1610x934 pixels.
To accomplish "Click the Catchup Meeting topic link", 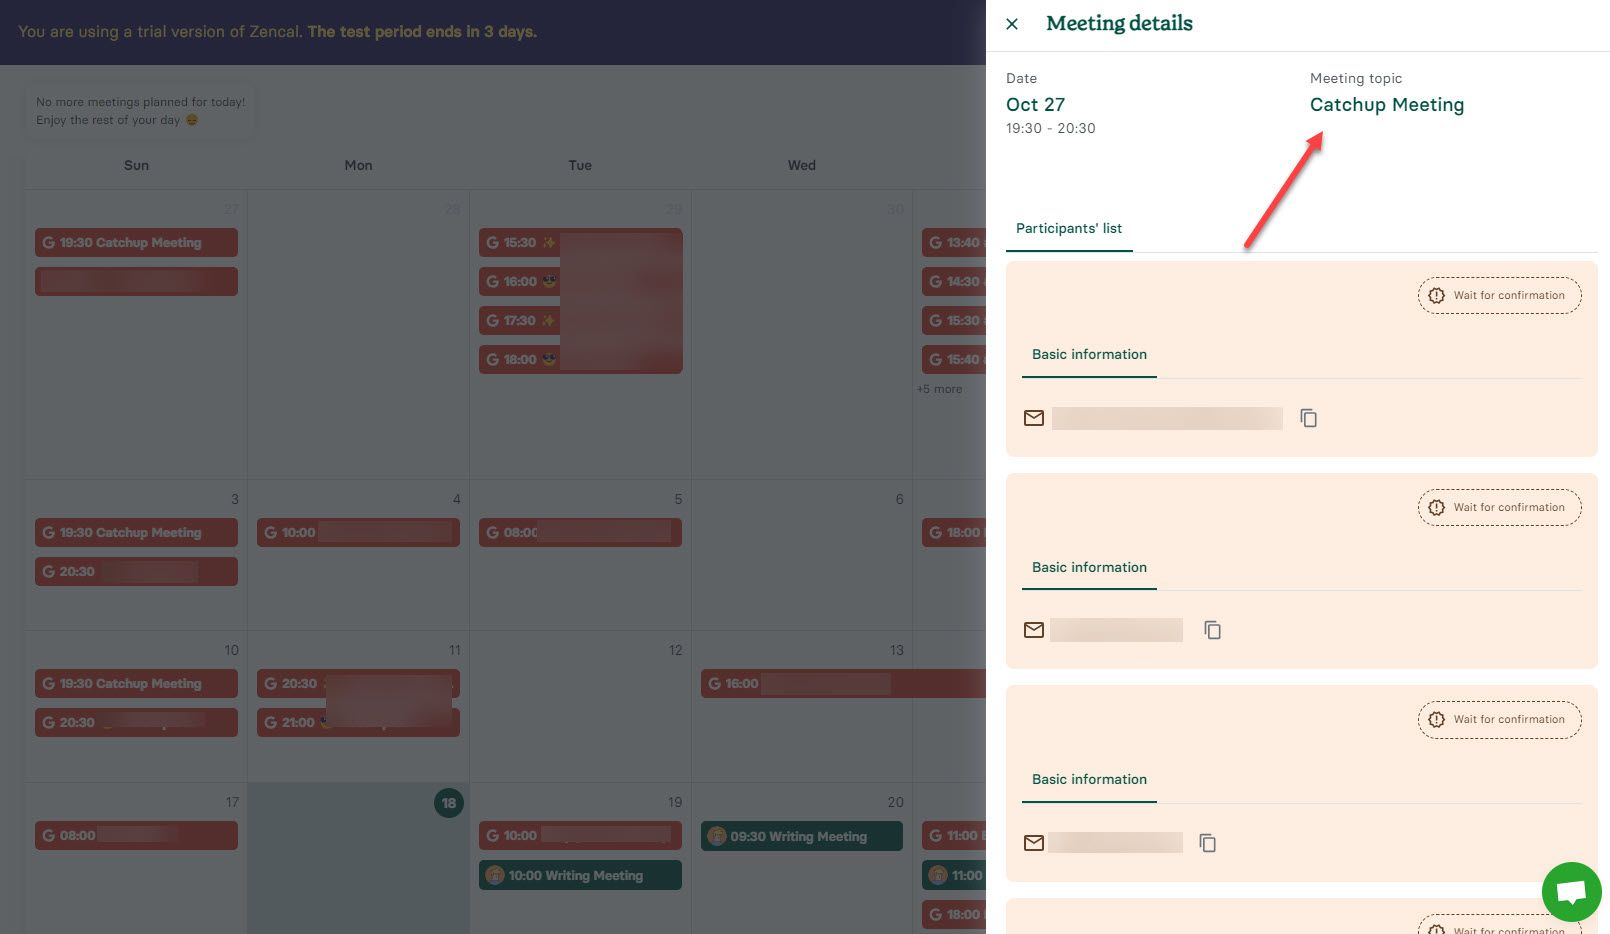I will click(1386, 105).
